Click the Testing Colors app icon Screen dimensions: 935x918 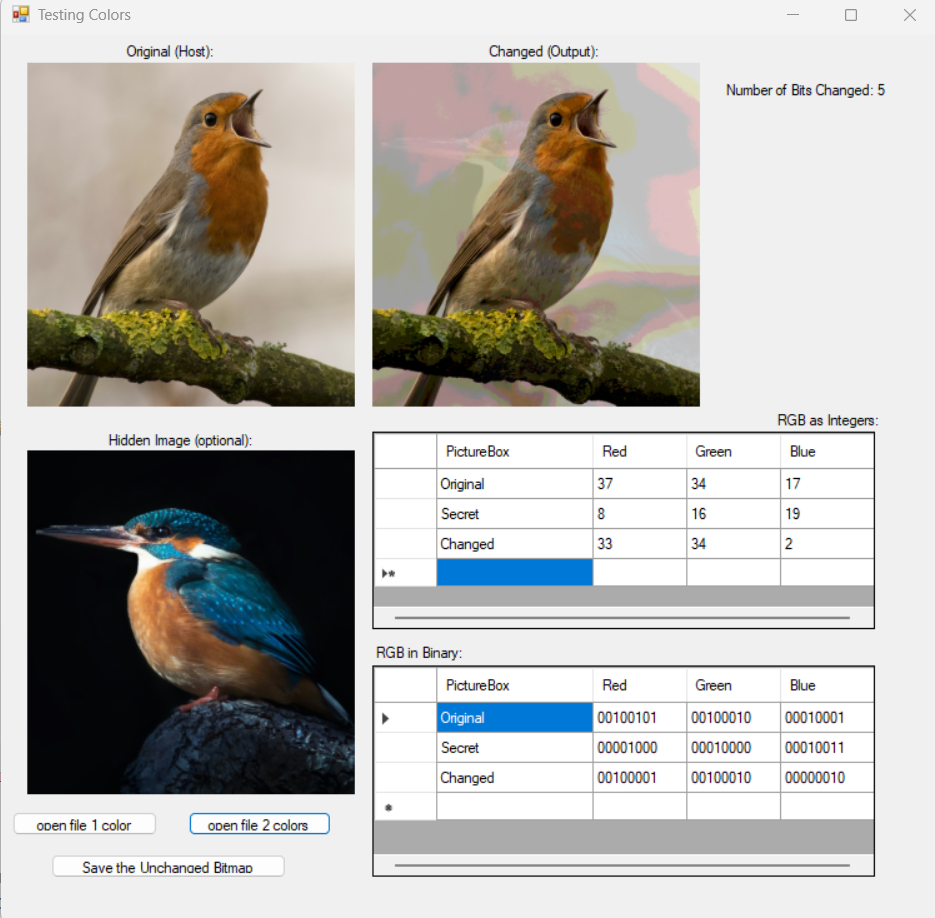(20, 15)
